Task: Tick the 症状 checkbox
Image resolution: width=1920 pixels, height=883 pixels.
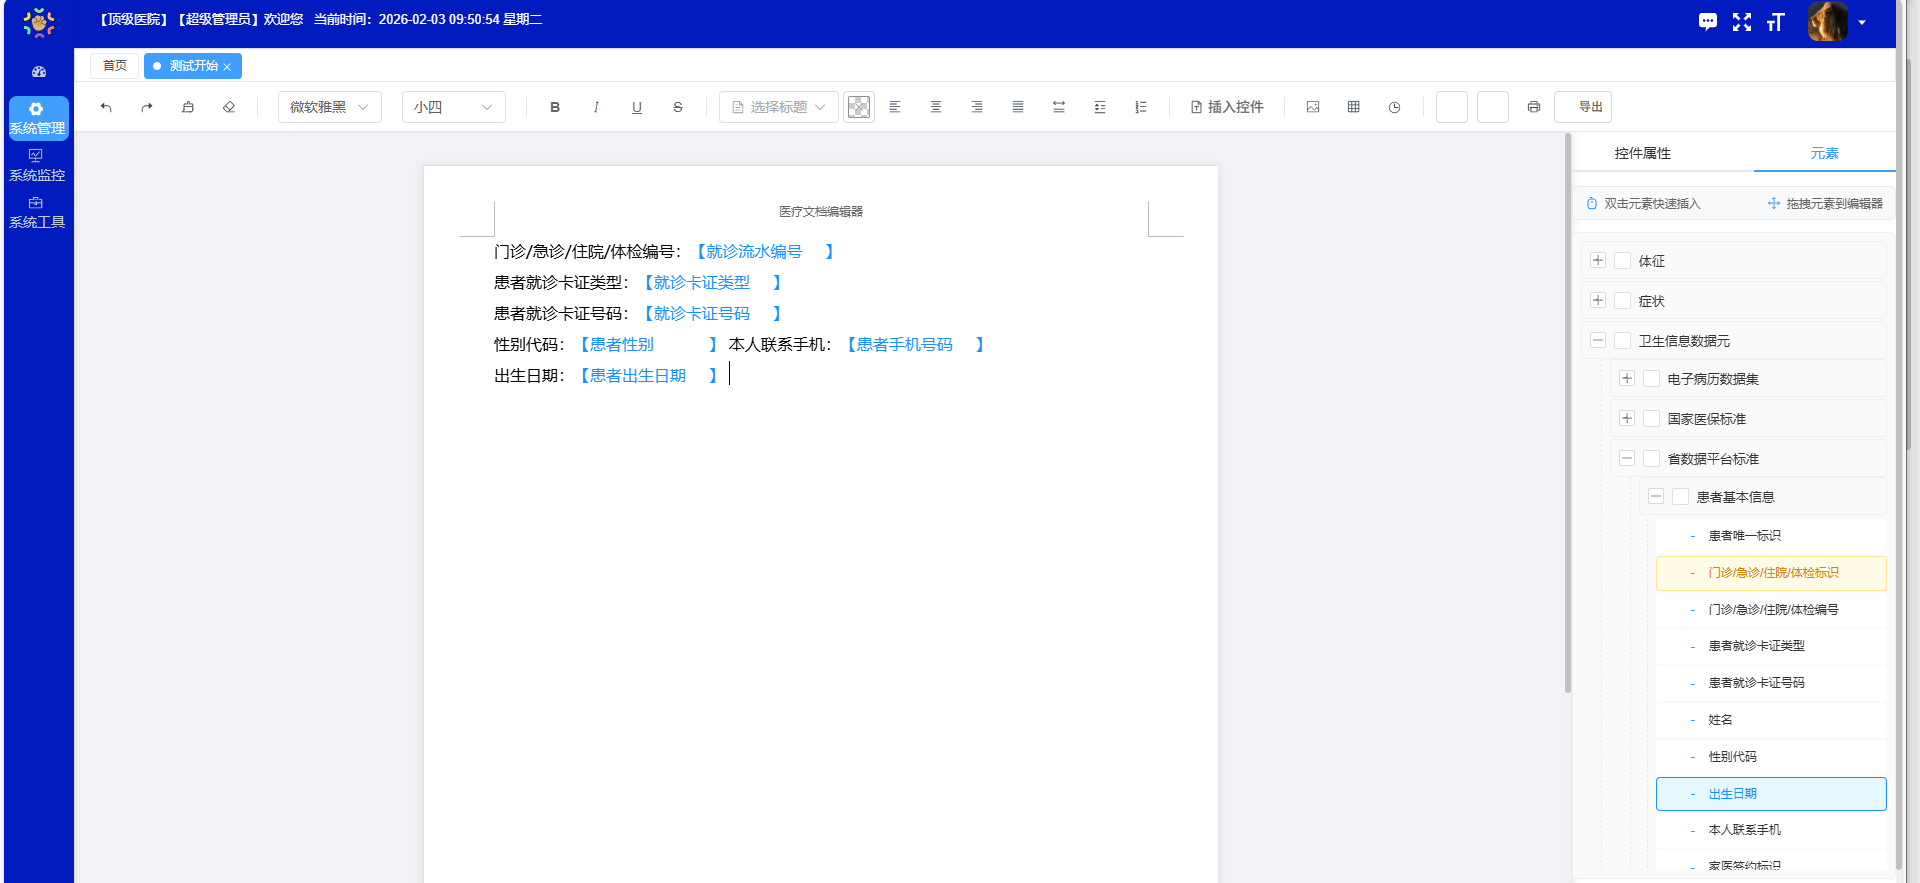Action: pyautogui.click(x=1623, y=301)
